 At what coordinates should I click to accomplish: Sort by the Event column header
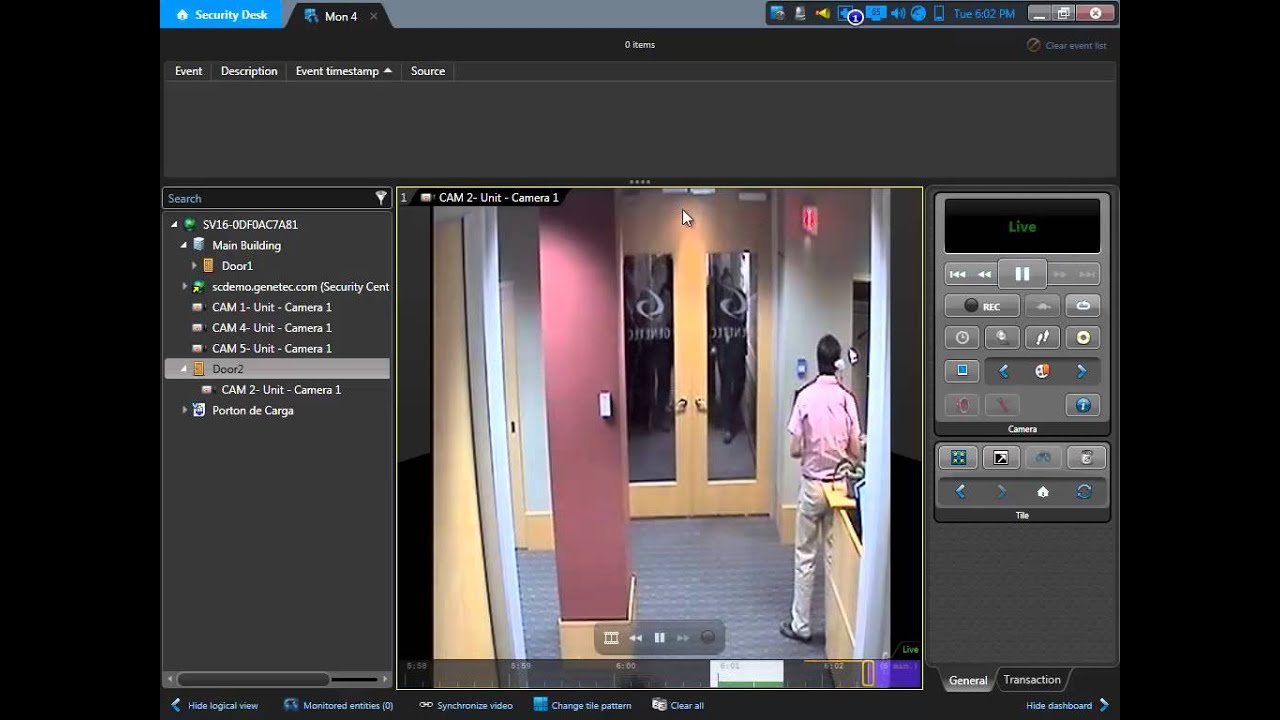[x=188, y=71]
